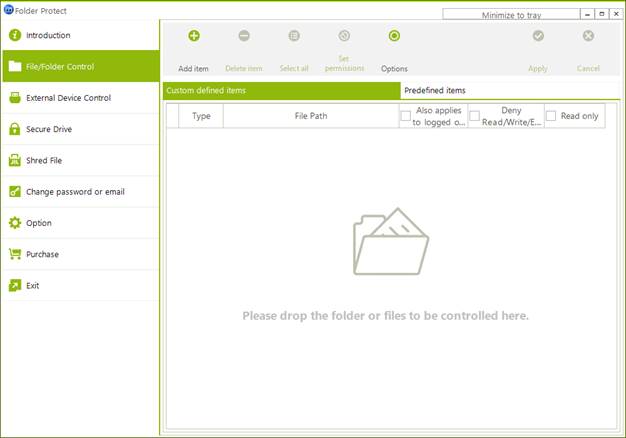Click the Introduction info icon
Screen dimensions: 626x438
point(15,35)
